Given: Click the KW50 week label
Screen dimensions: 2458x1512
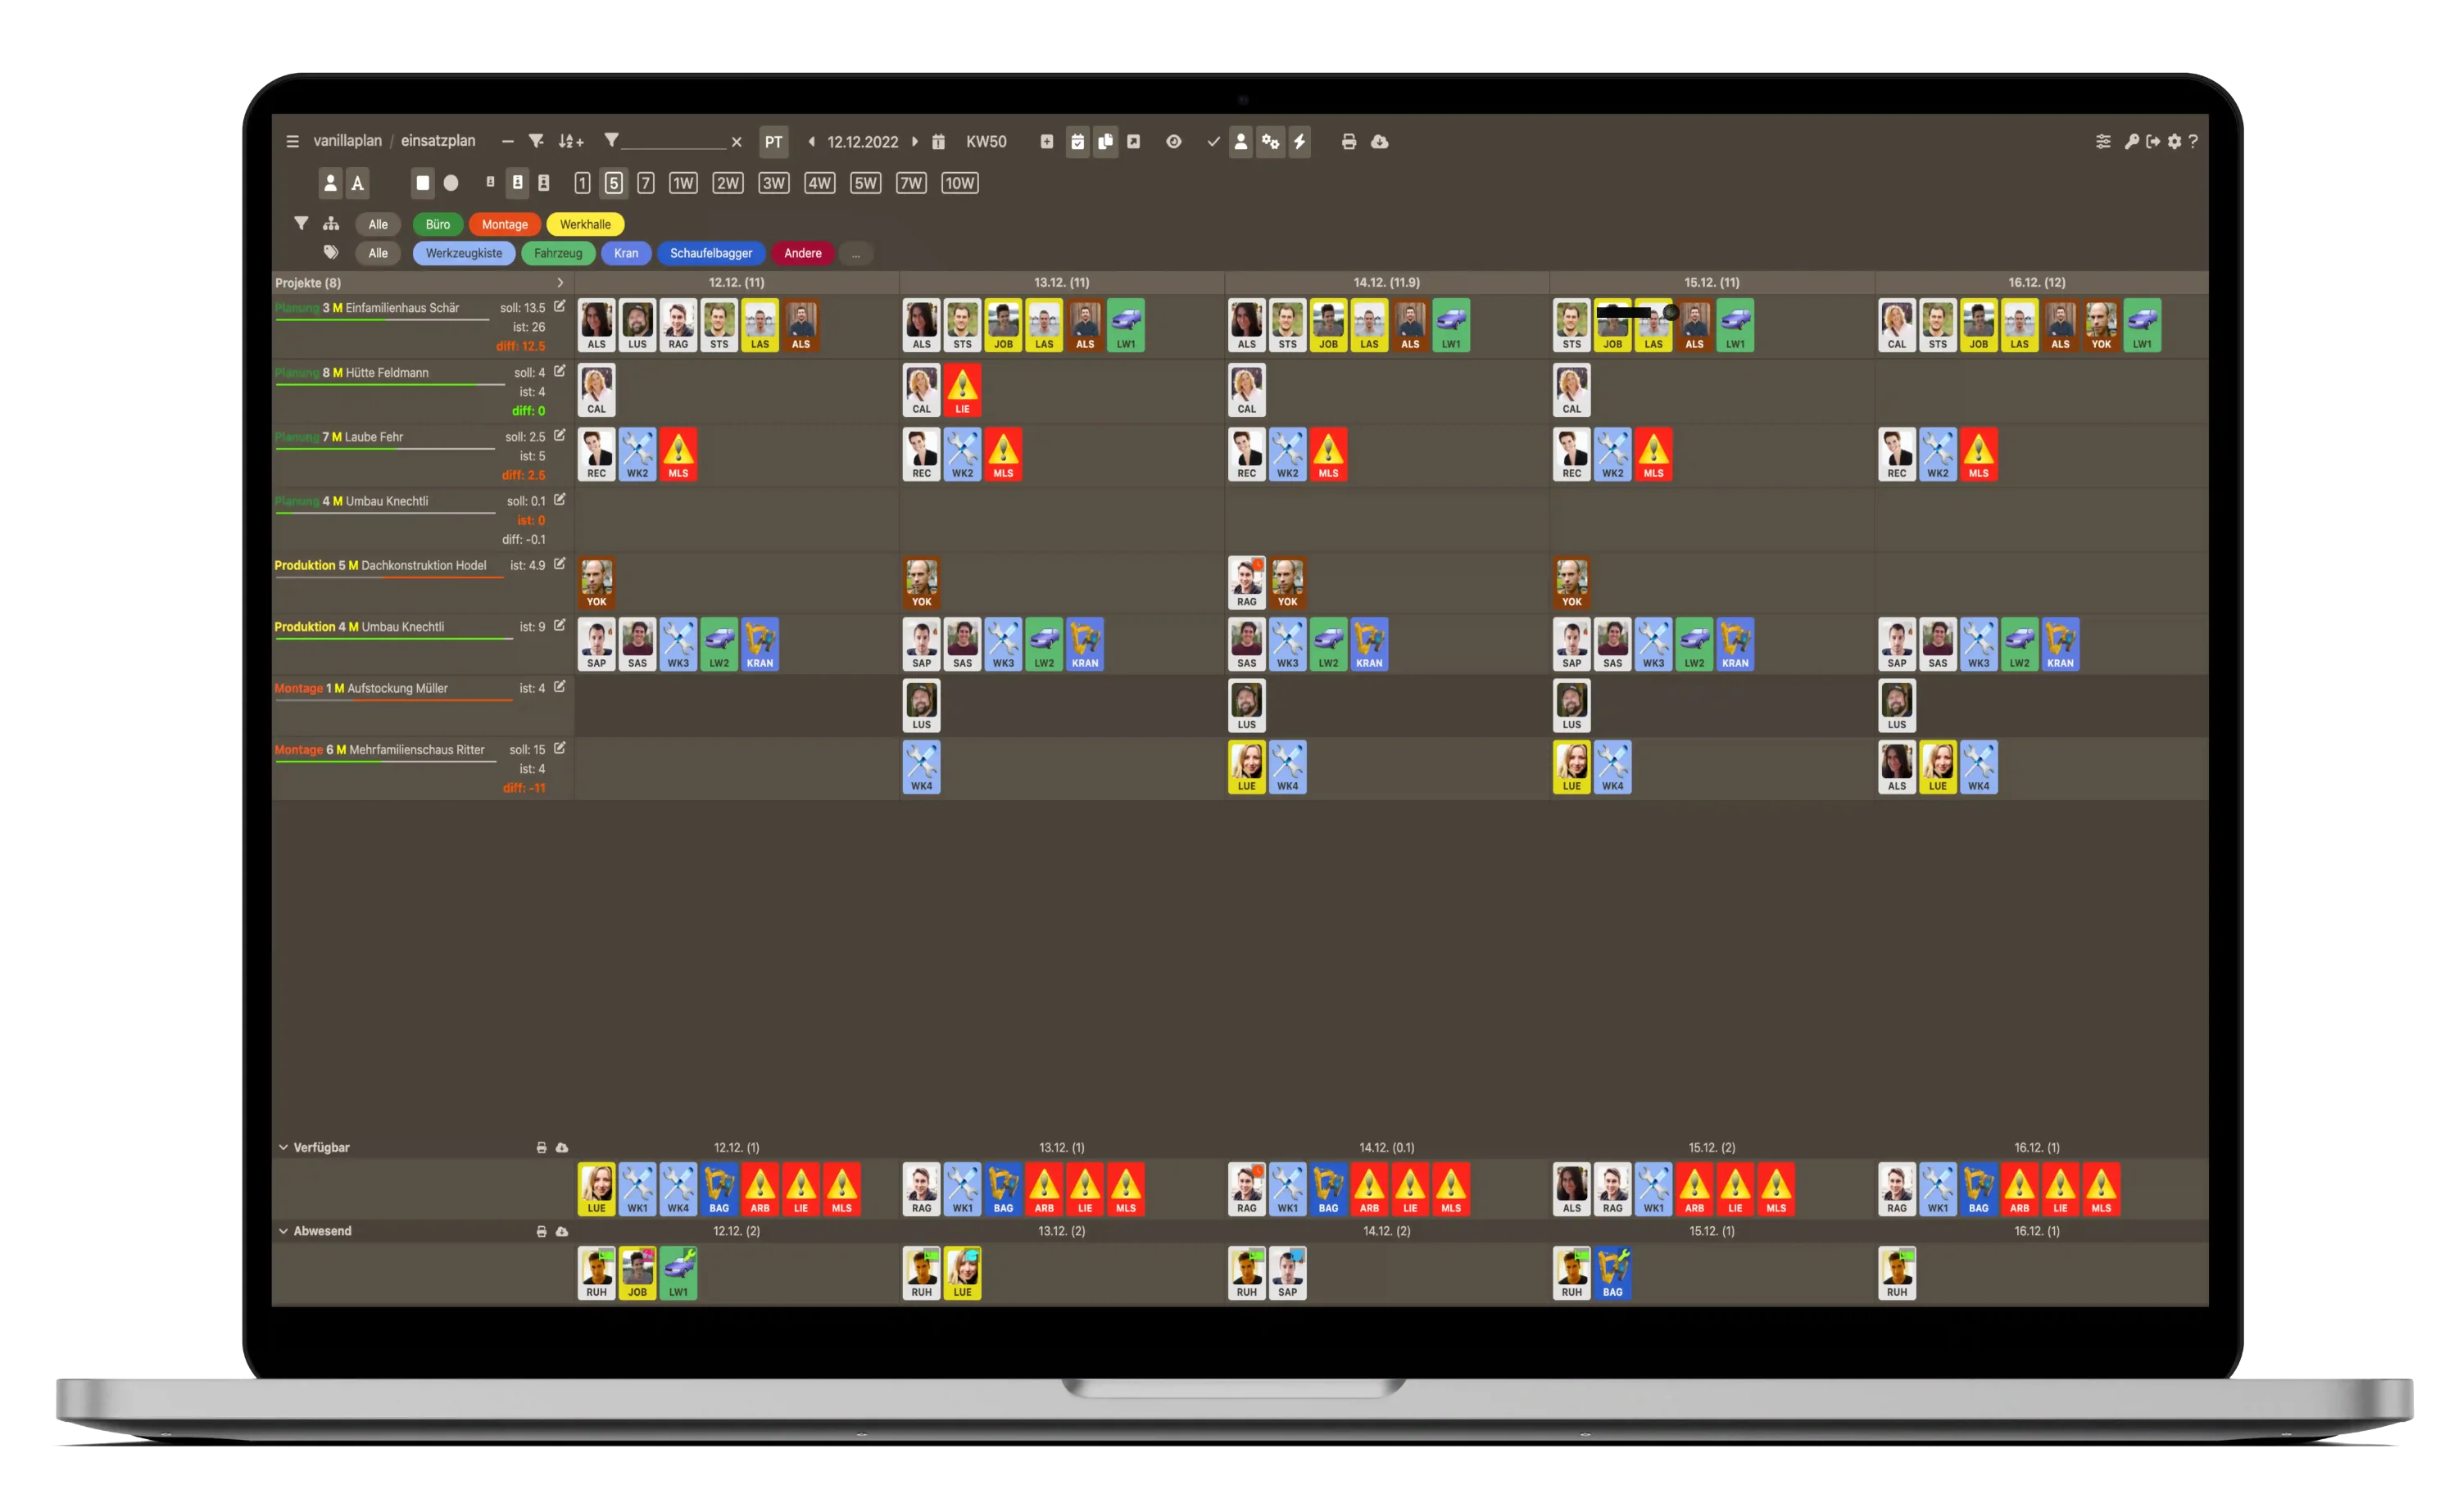Looking at the screenshot, I should coord(986,142).
